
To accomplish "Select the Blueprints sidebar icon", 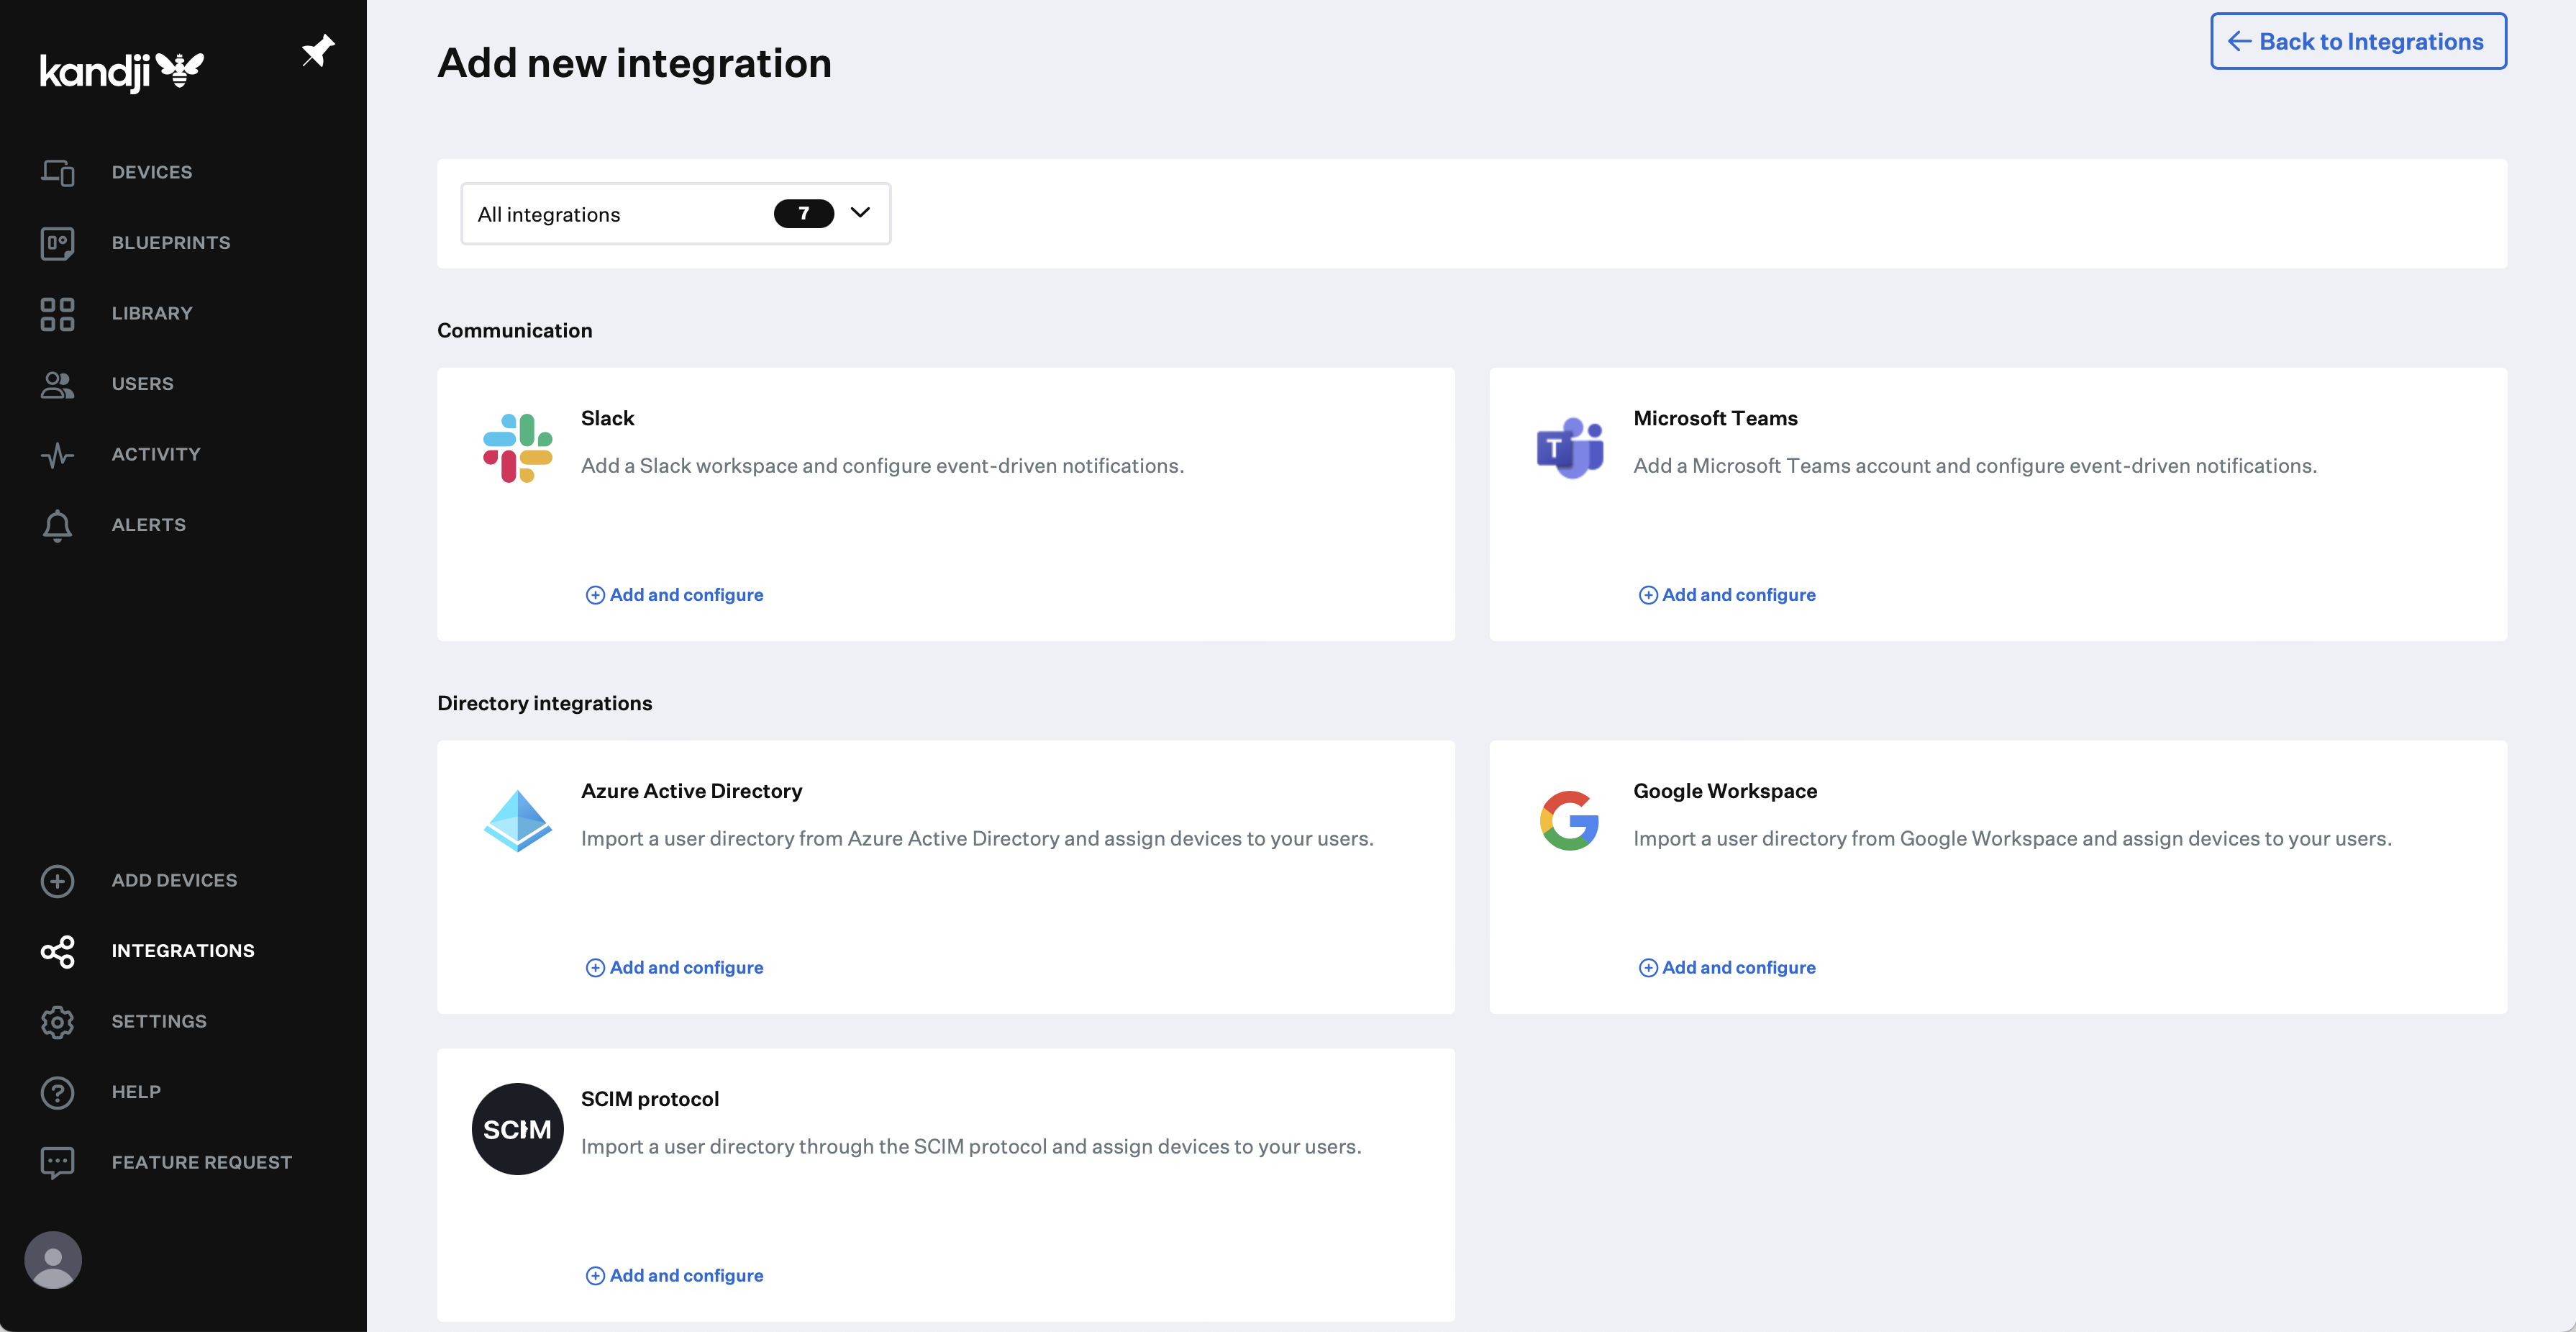I will pos(57,242).
